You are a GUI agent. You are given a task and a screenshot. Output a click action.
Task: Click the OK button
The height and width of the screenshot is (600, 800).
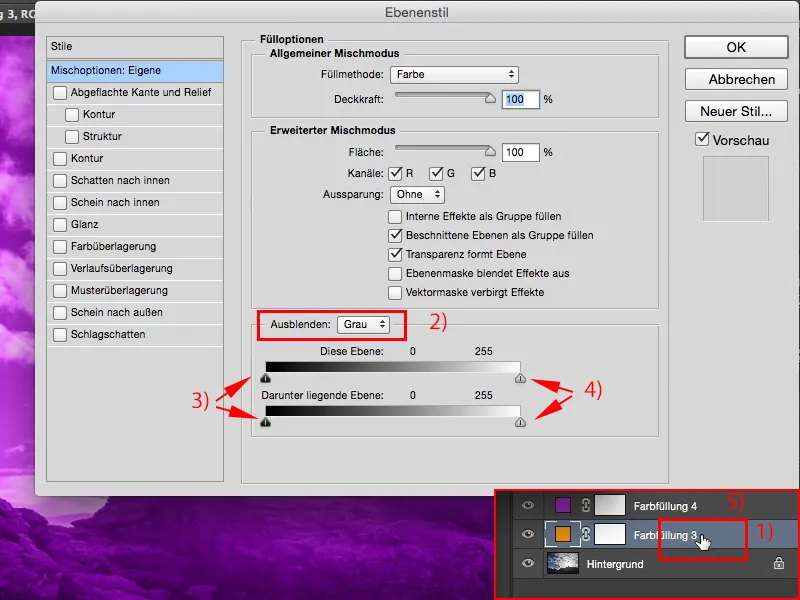[x=736, y=47]
